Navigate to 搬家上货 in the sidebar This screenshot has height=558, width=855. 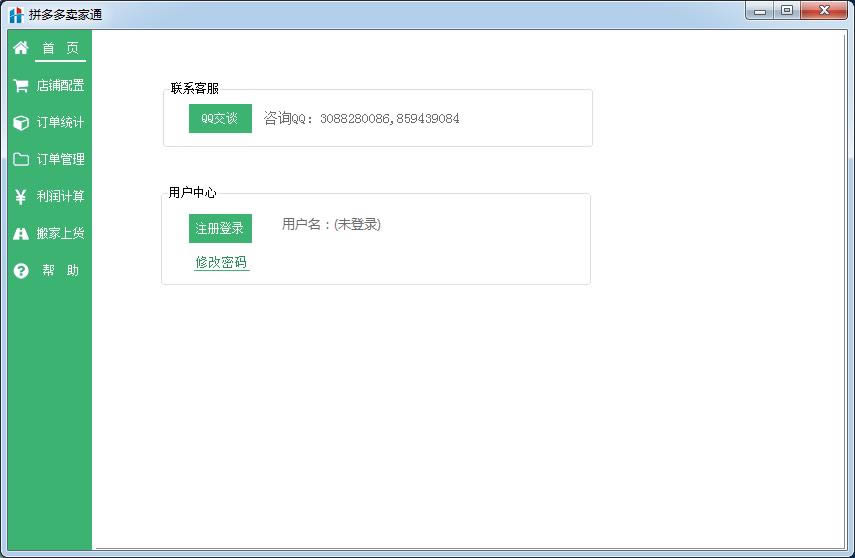click(61, 234)
